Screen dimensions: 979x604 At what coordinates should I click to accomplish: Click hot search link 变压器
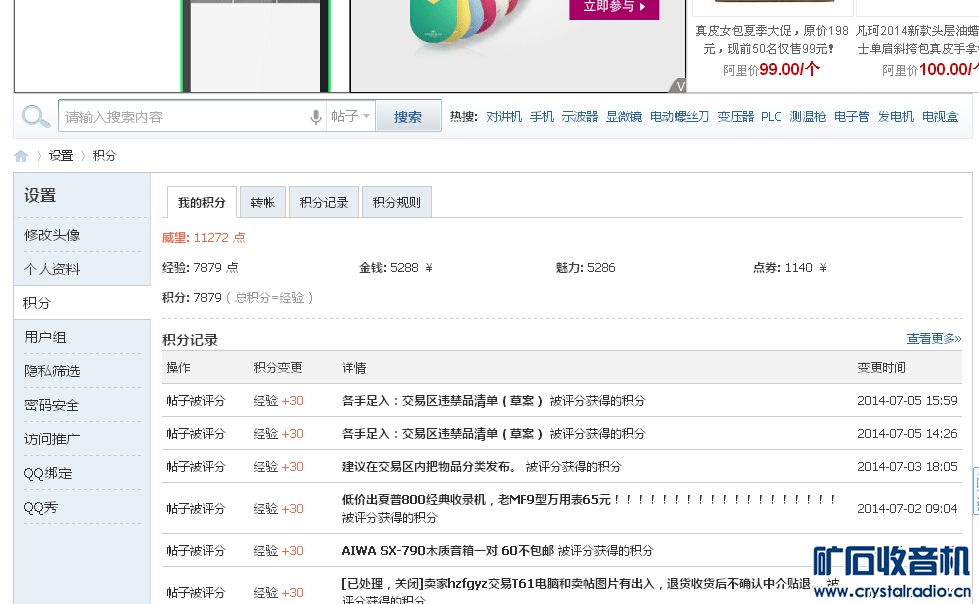[735, 117]
